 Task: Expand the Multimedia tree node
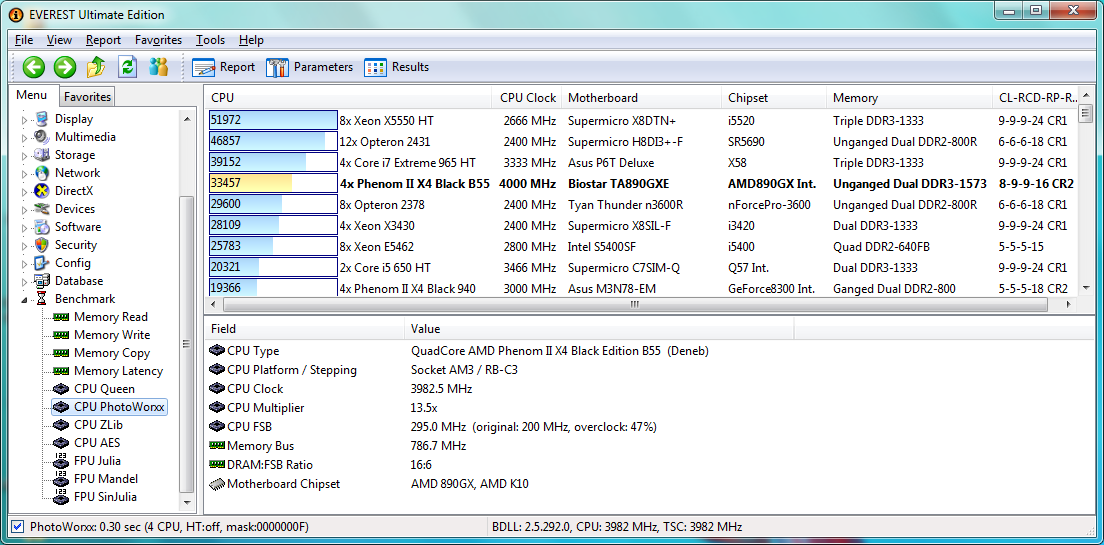[25, 137]
